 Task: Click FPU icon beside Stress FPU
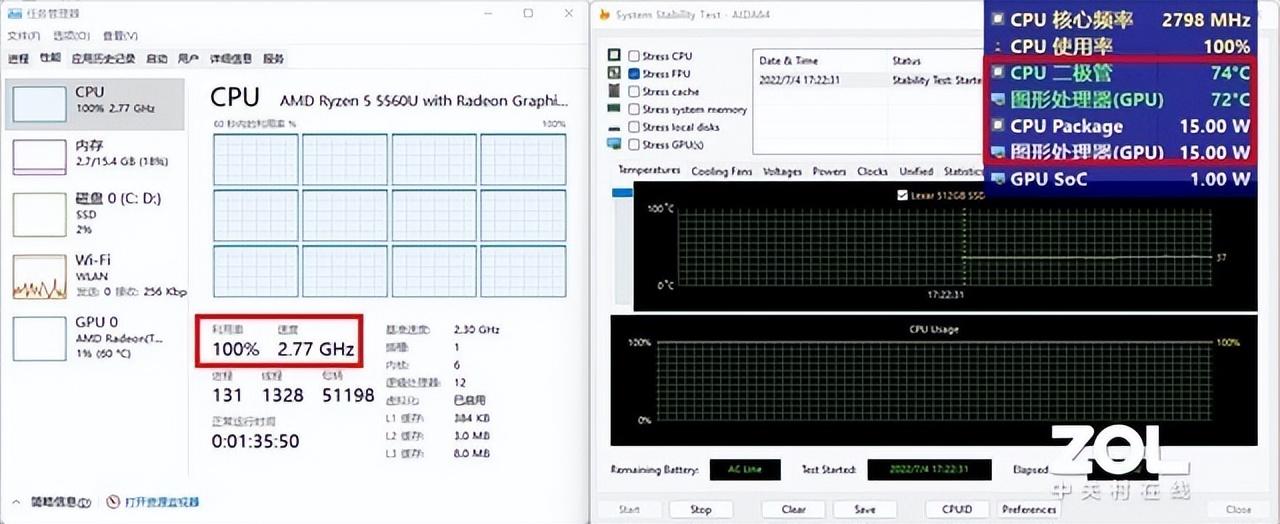tap(614, 74)
